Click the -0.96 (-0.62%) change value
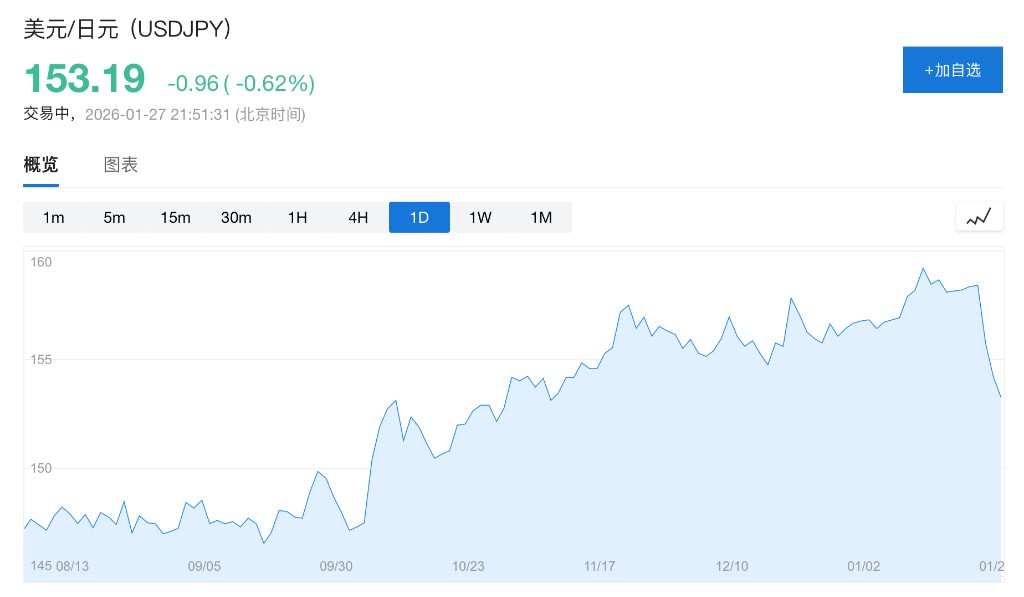 241,82
